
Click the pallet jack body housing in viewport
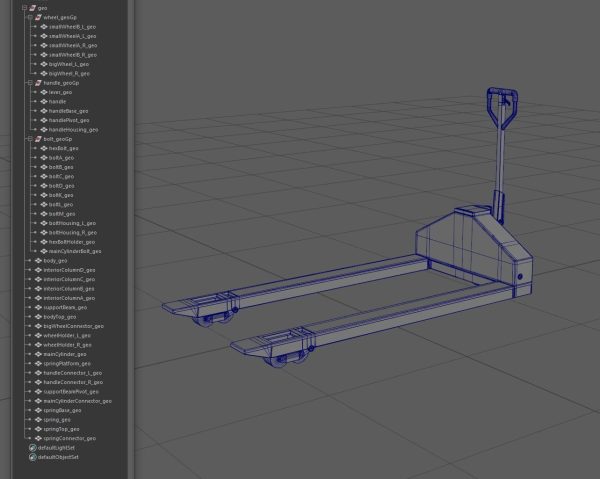pos(474,249)
